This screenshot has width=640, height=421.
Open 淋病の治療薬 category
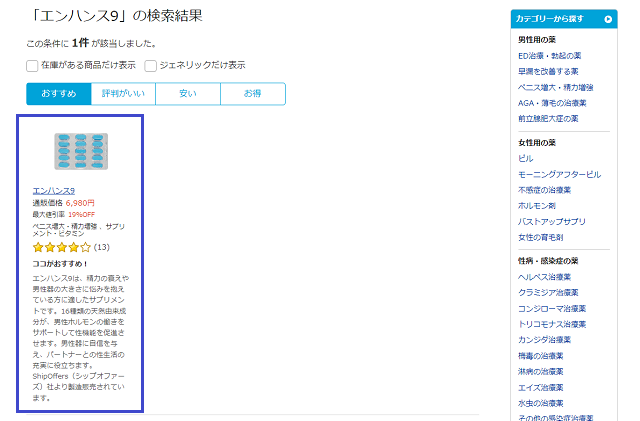(541, 372)
